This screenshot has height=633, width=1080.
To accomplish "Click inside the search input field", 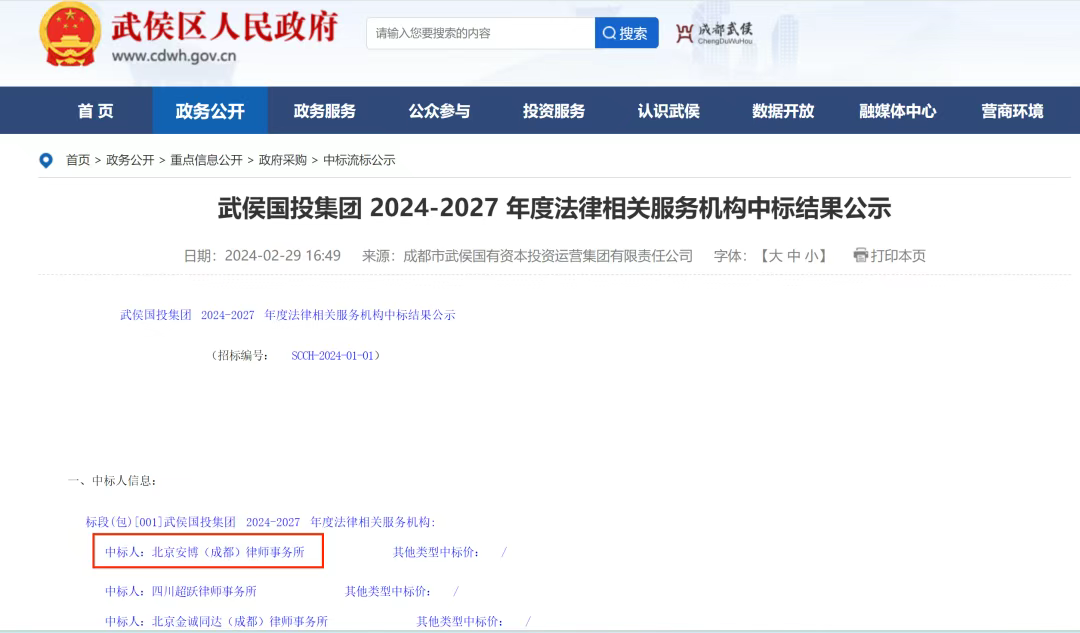I will pos(480,33).
